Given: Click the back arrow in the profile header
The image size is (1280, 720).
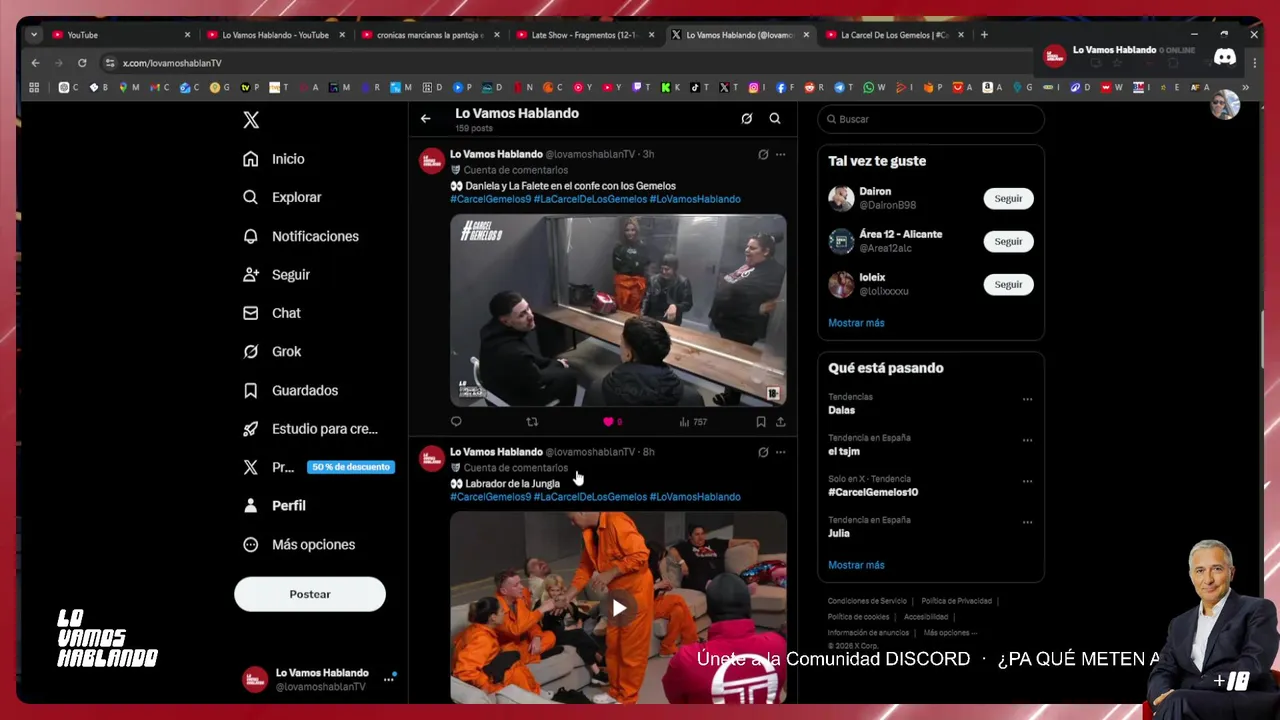Looking at the screenshot, I should pyautogui.click(x=426, y=119).
